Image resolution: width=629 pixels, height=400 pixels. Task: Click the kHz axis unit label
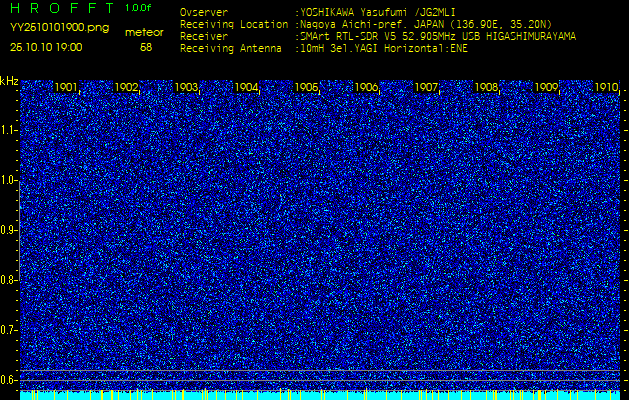point(9,81)
